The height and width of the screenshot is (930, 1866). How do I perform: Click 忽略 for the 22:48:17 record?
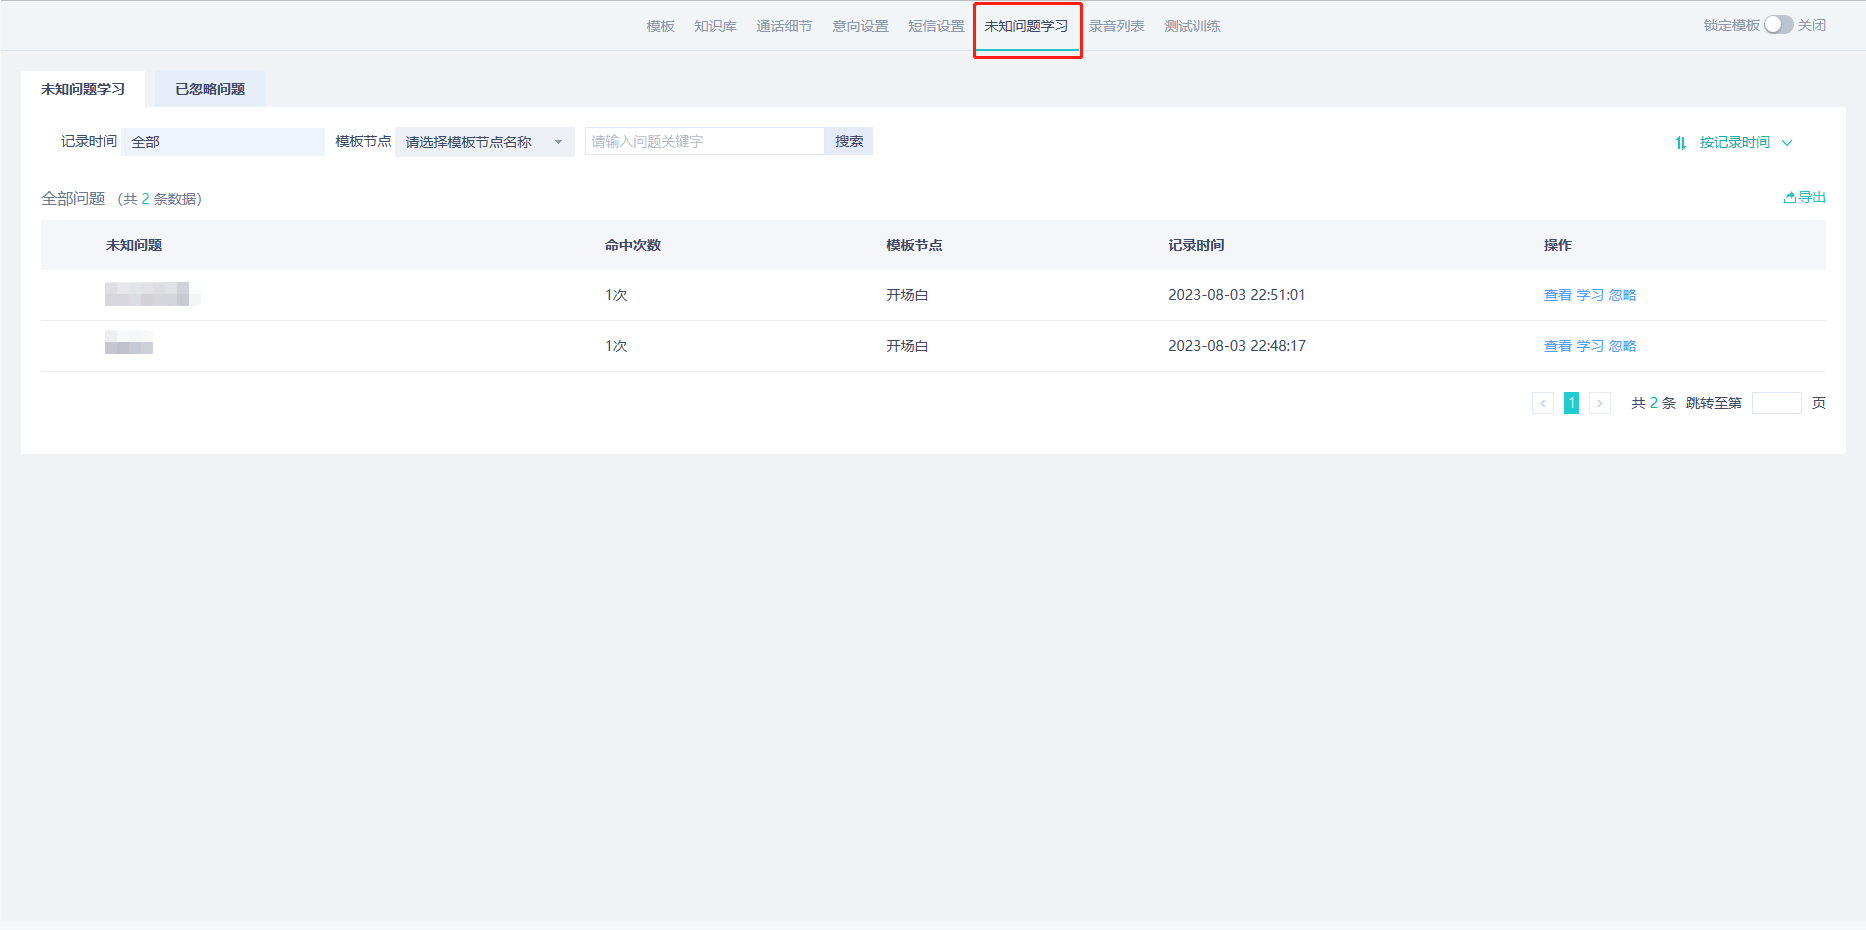[x=1623, y=346]
